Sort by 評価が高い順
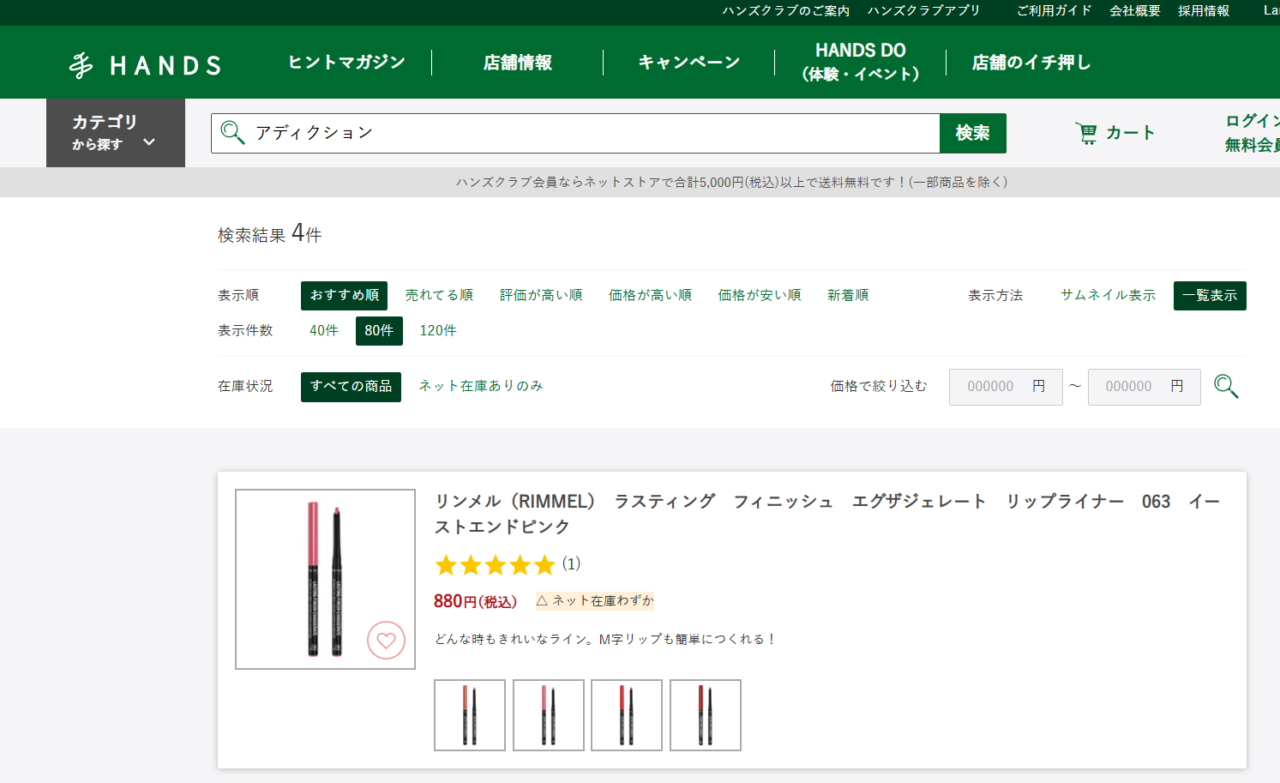 (x=541, y=296)
